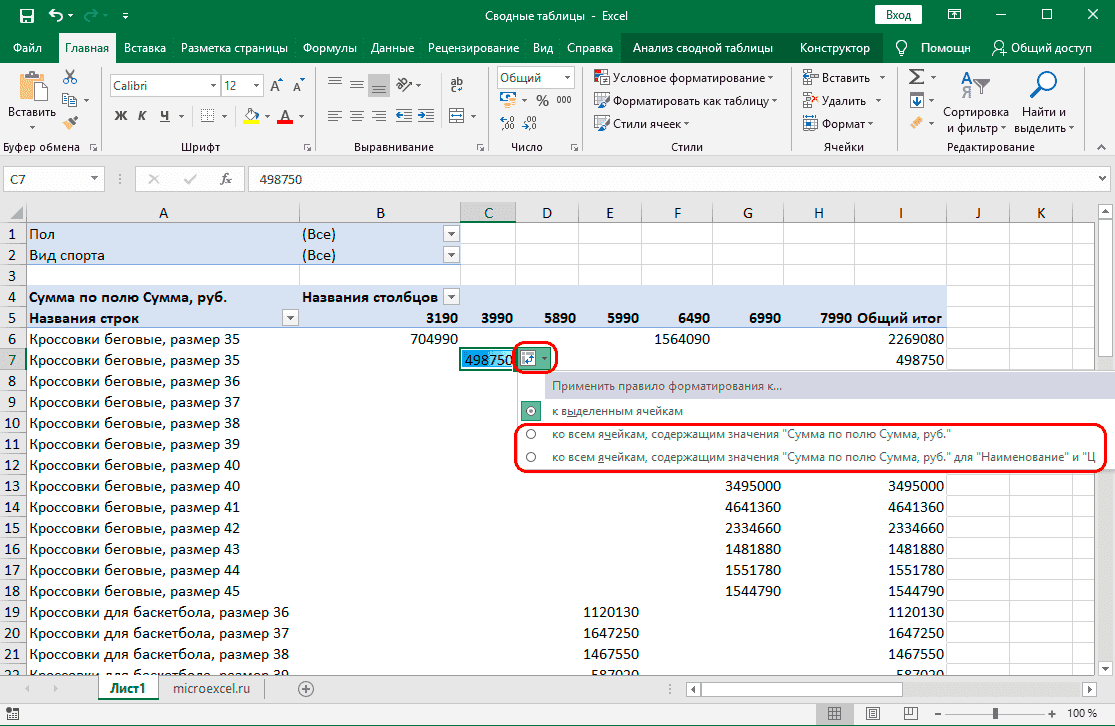Open the formatting options smart tag icon

[x=529, y=359]
